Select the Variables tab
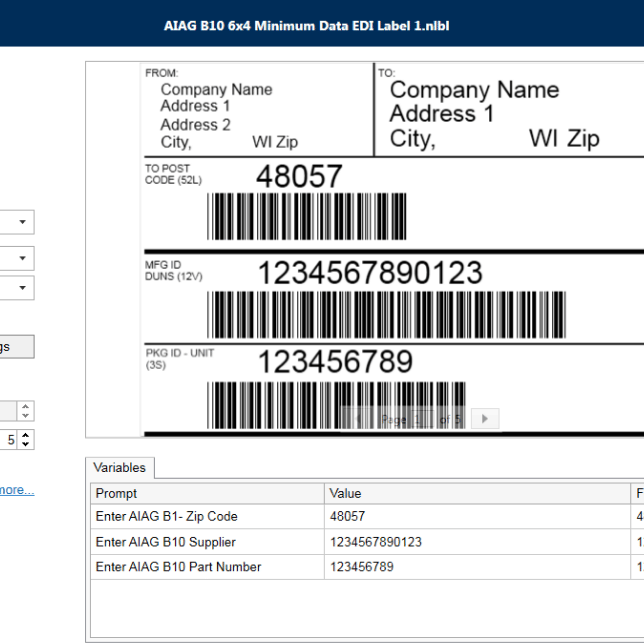The image size is (644, 644). [120, 468]
